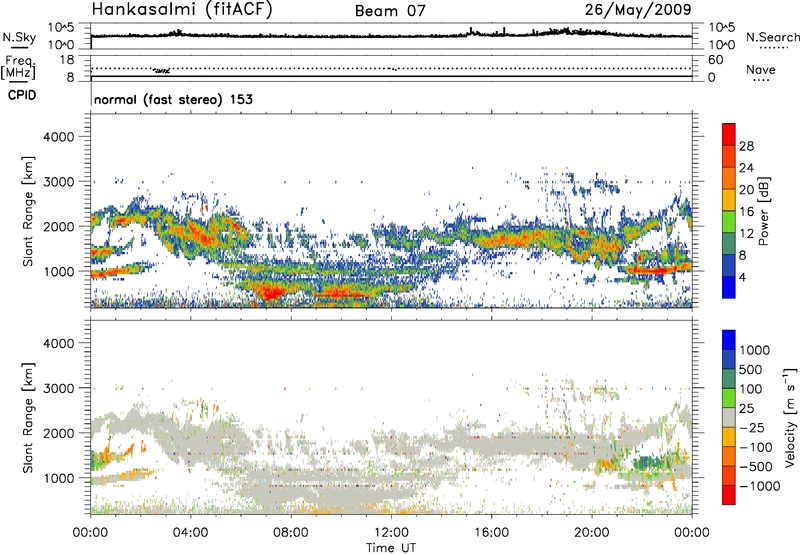Click the '18' frequency axis tick label

pyautogui.click(x=67, y=60)
